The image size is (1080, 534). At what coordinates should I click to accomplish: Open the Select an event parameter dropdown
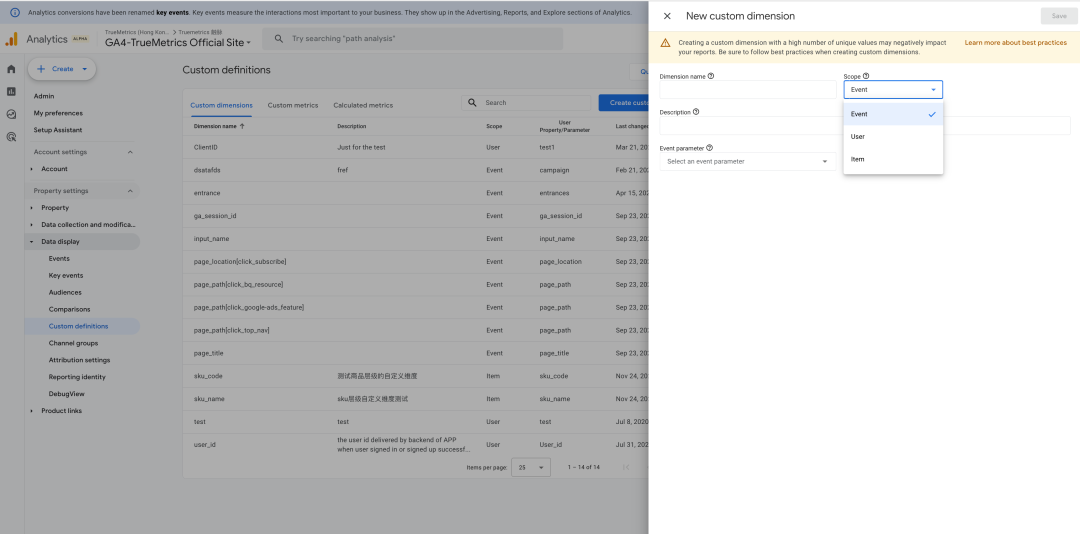[747, 161]
